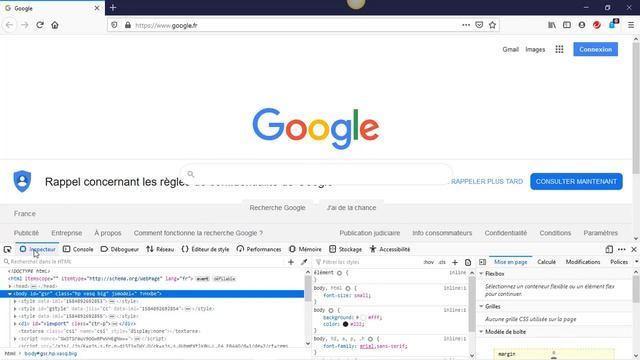Open the page actions menu in address bar
The width and height of the screenshot is (640, 360).
466,25
